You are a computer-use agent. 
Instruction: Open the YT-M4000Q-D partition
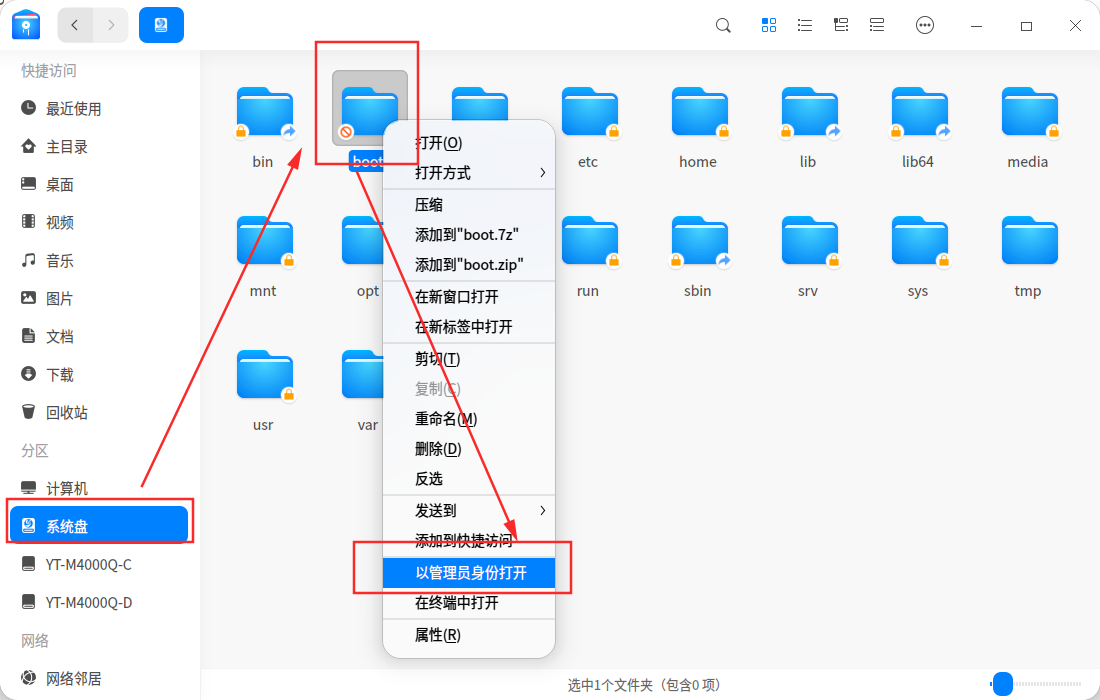pyautogui.click(x=99, y=603)
